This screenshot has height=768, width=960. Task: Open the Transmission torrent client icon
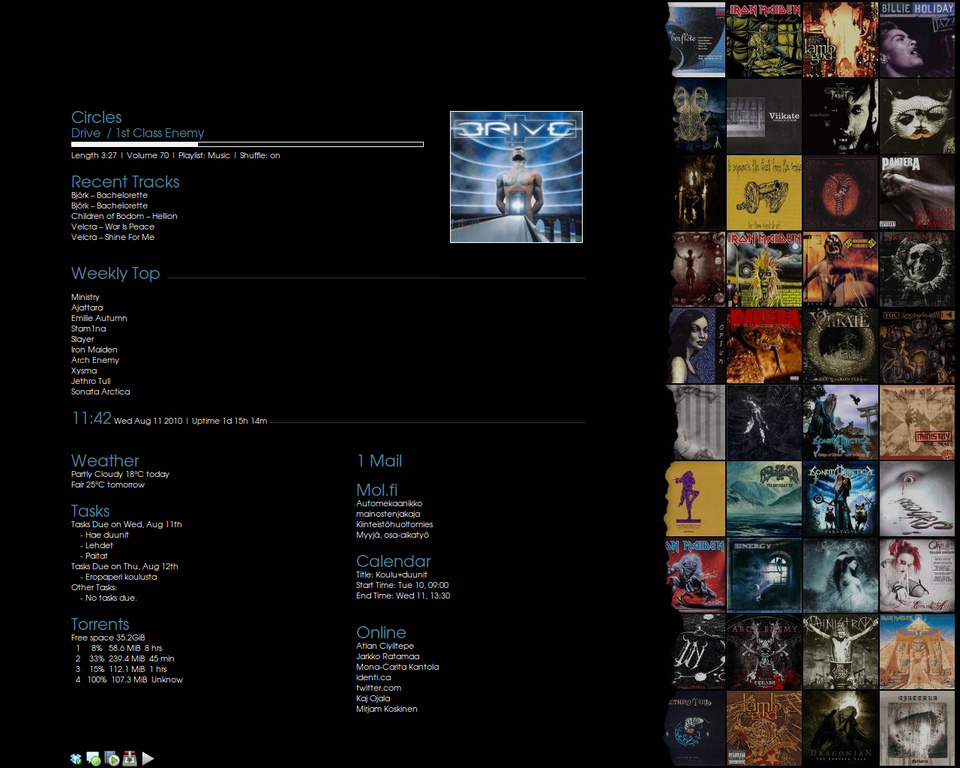pos(130,759)
